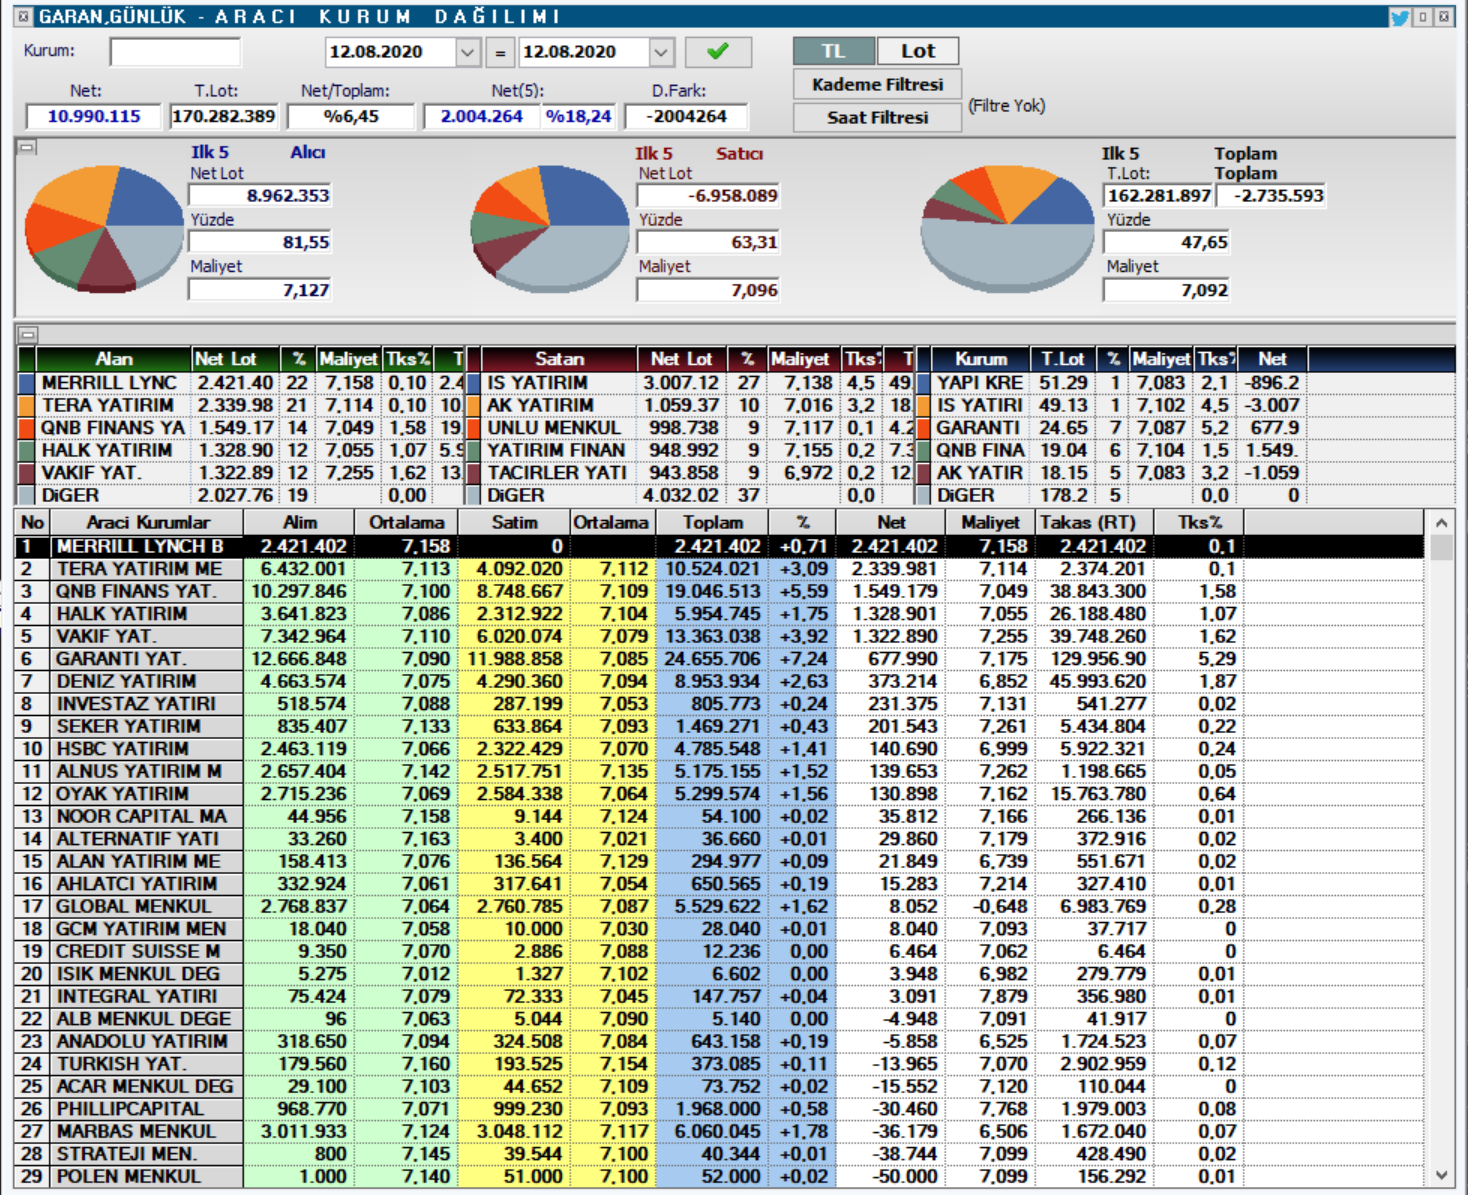Click the buyers Ilk 5 pie chart

click(104, 229)
